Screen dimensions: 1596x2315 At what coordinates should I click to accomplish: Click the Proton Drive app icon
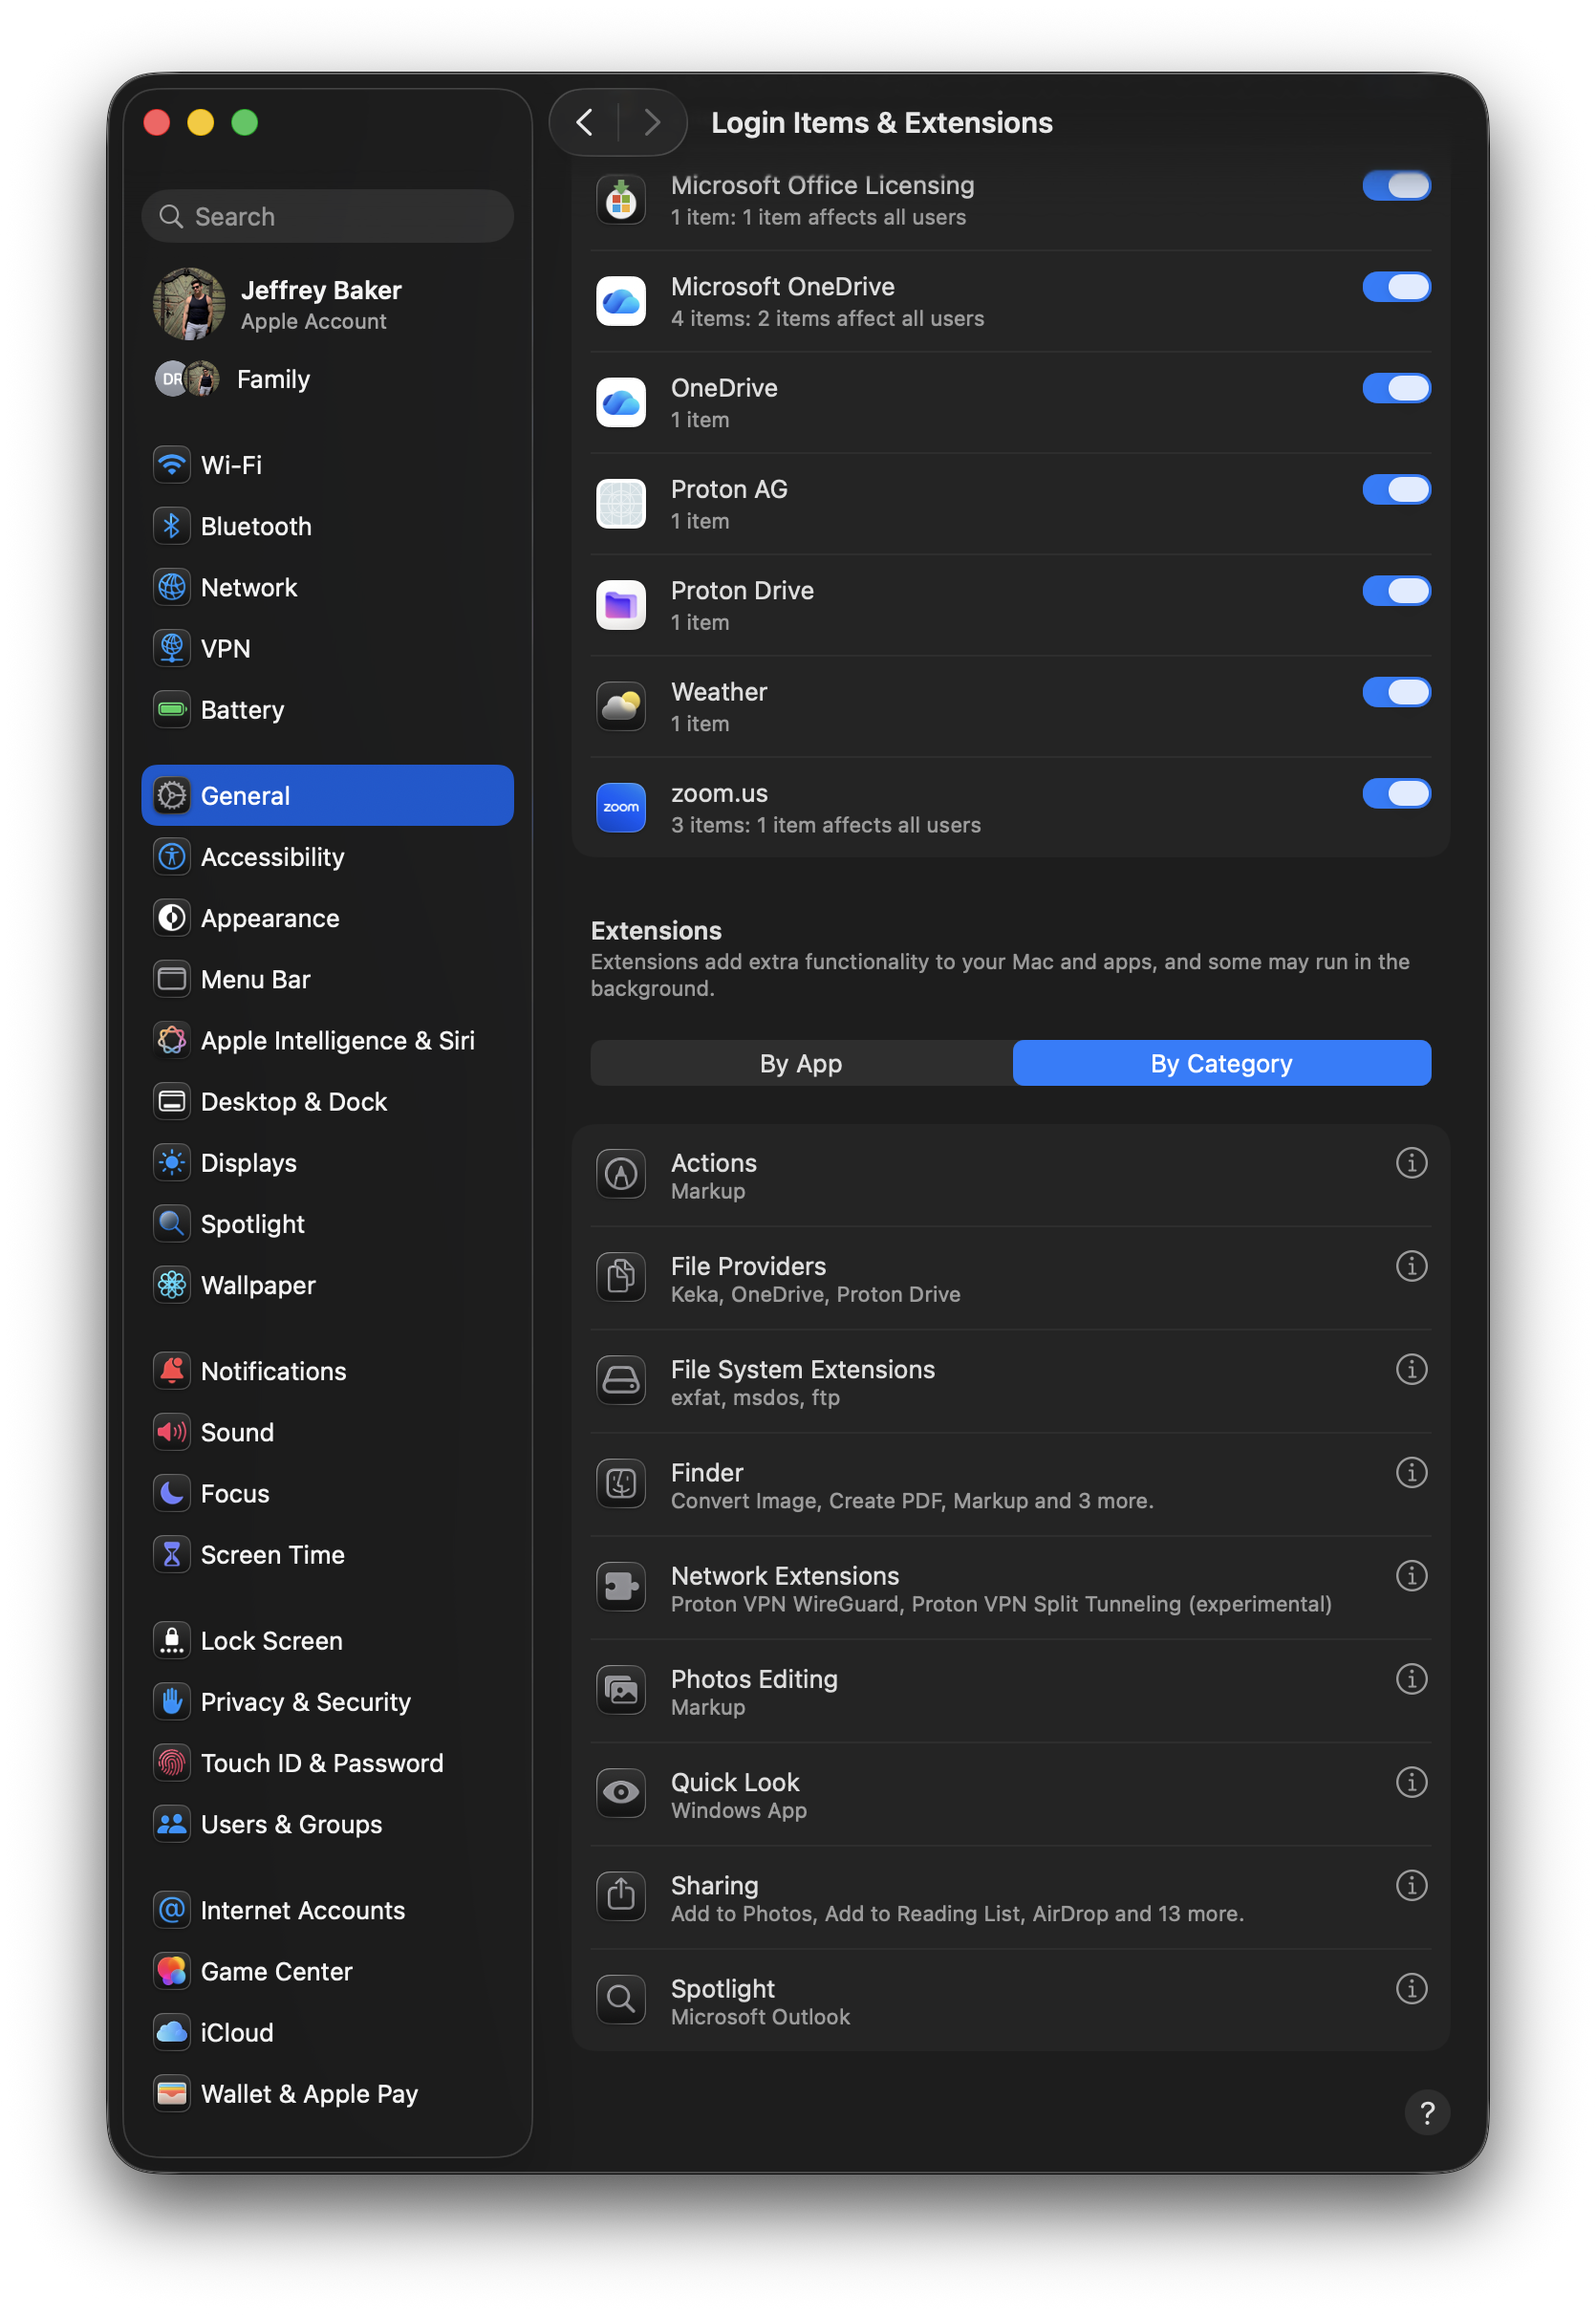pos(621,605)
